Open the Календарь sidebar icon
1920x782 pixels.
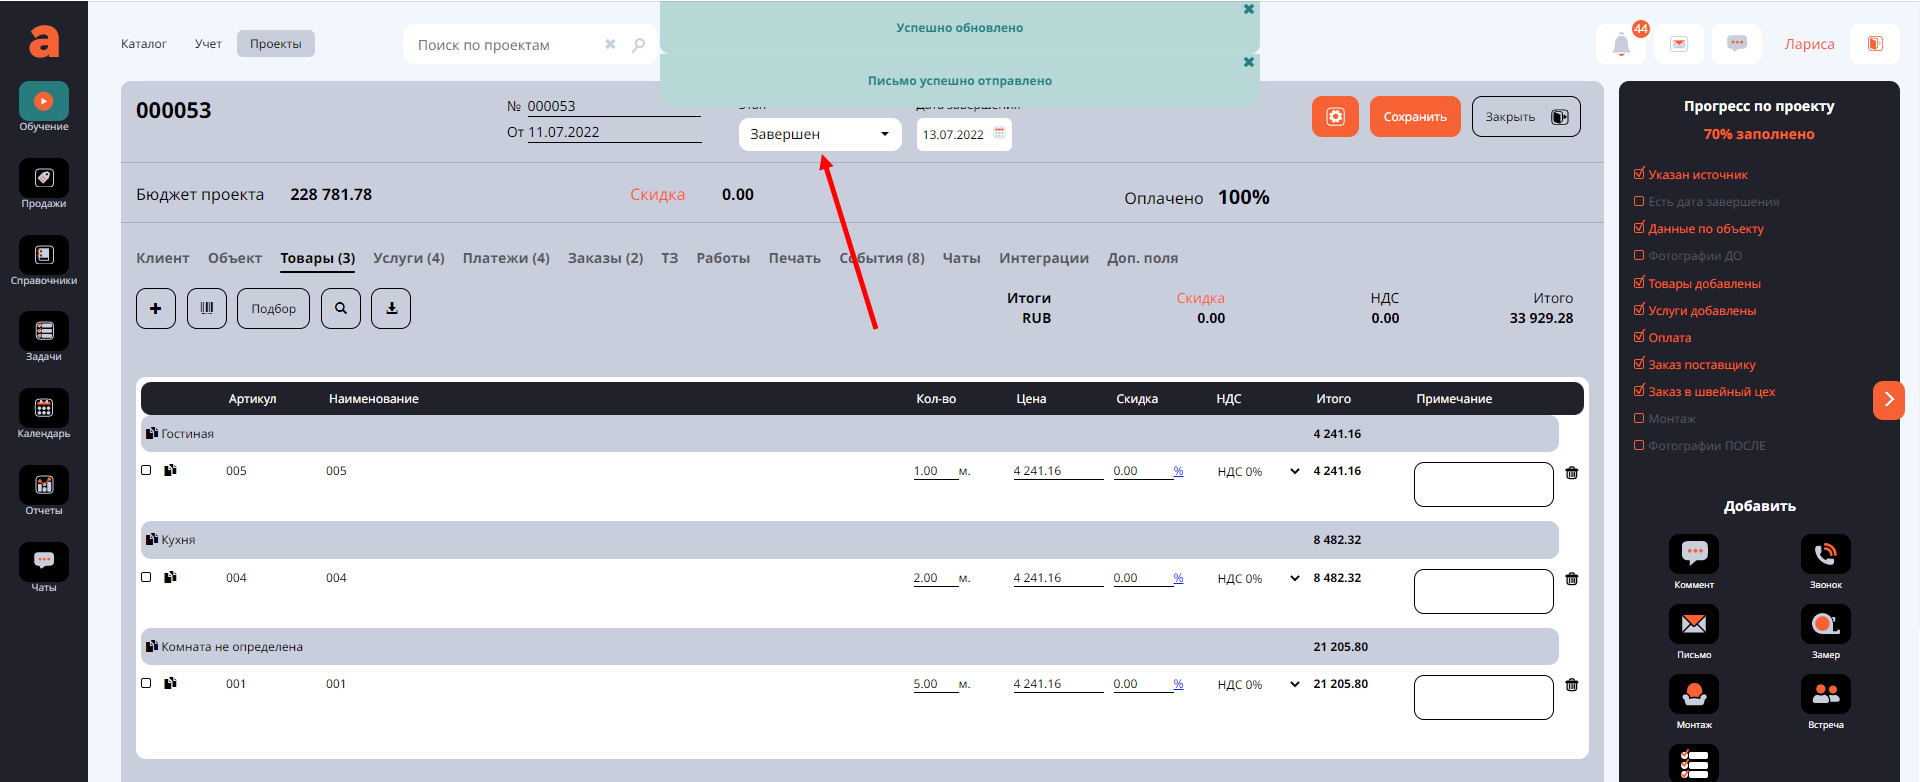44,409
